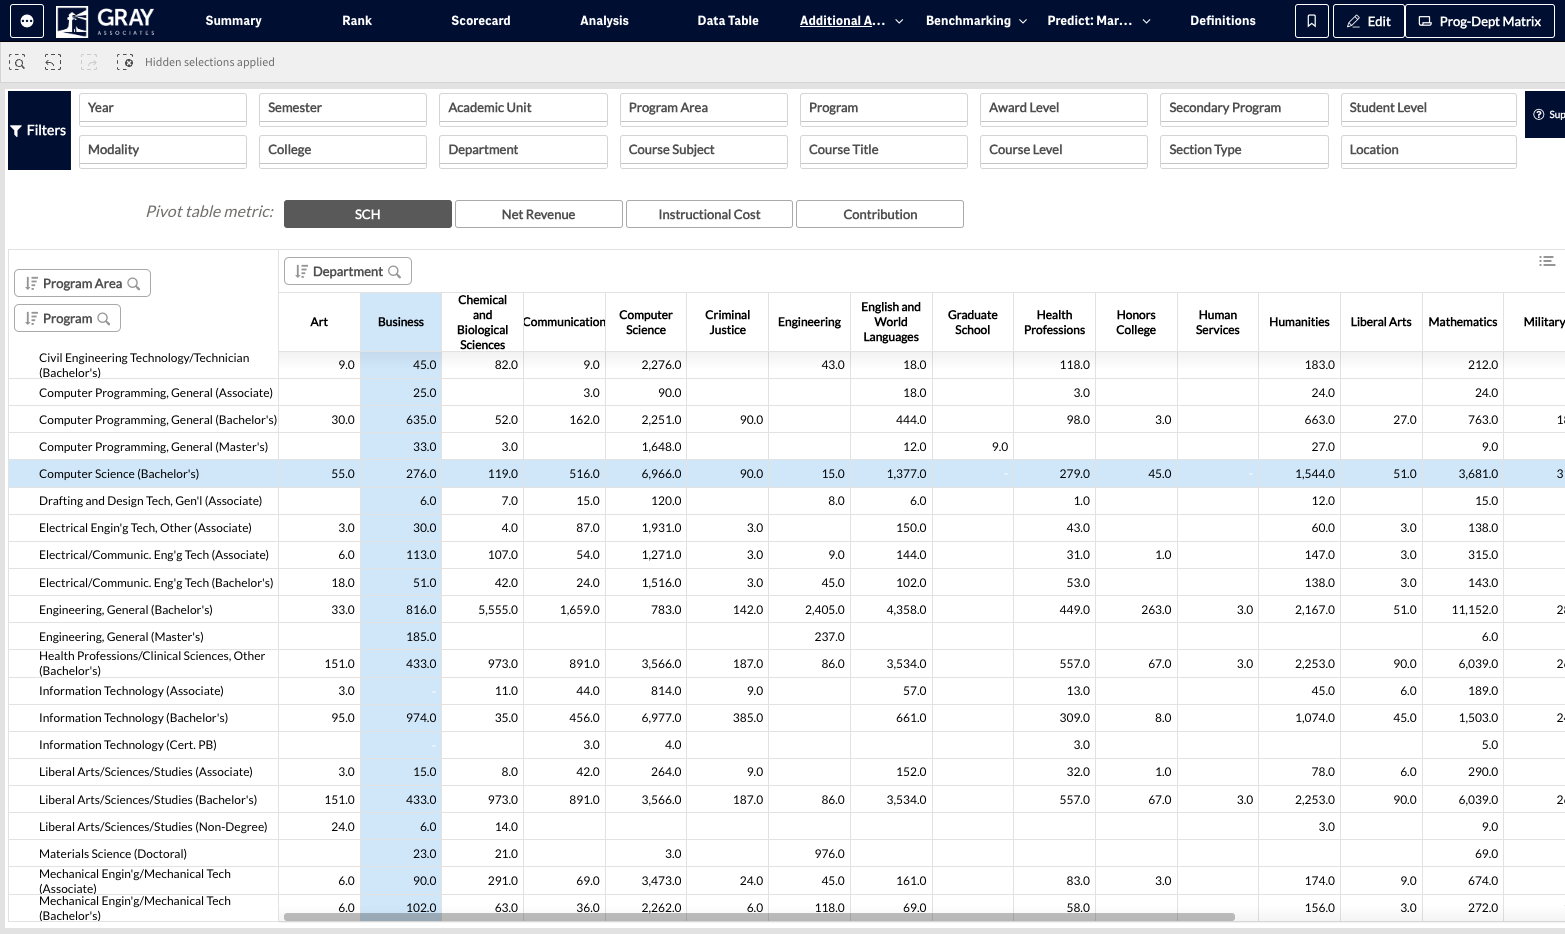Viewport: 1565px width, 934px height.
Task: Open the Semester filter
Action: pyautogui.click(x=343, y=108)
